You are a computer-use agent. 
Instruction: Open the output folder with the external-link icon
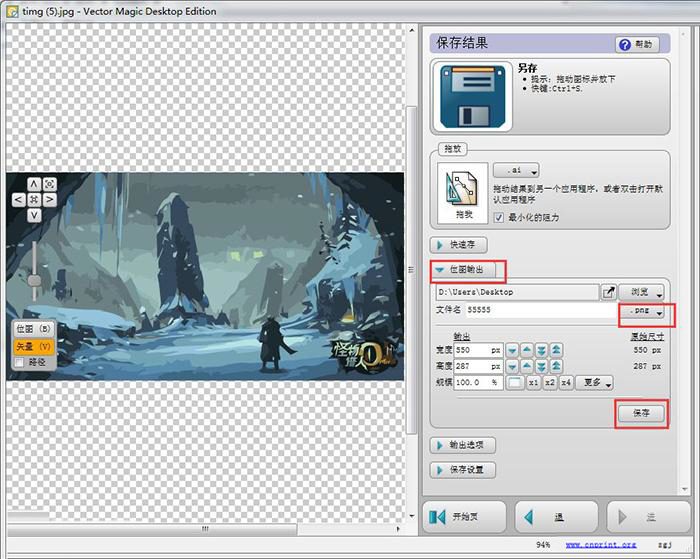[608, 292]
